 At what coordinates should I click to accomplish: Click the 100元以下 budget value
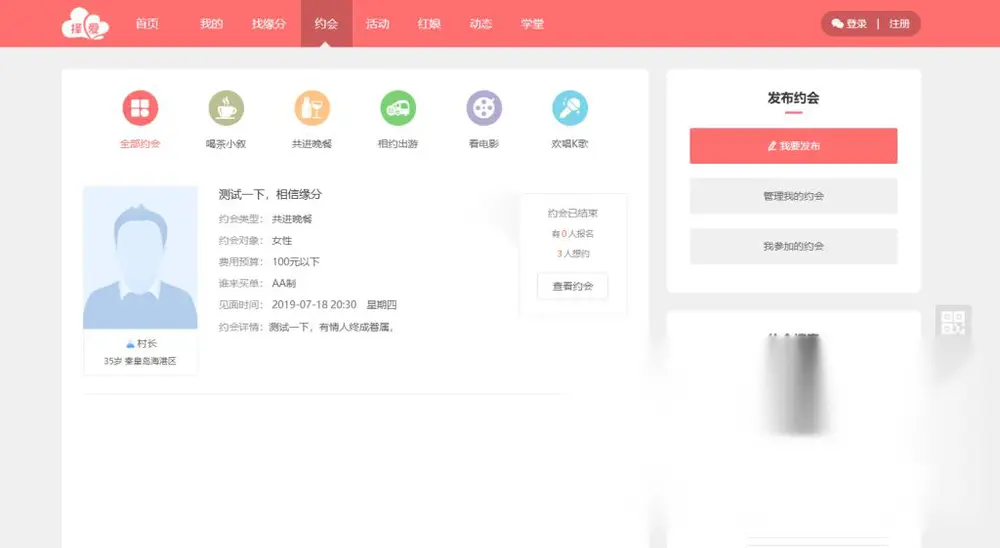pos(296,262)
